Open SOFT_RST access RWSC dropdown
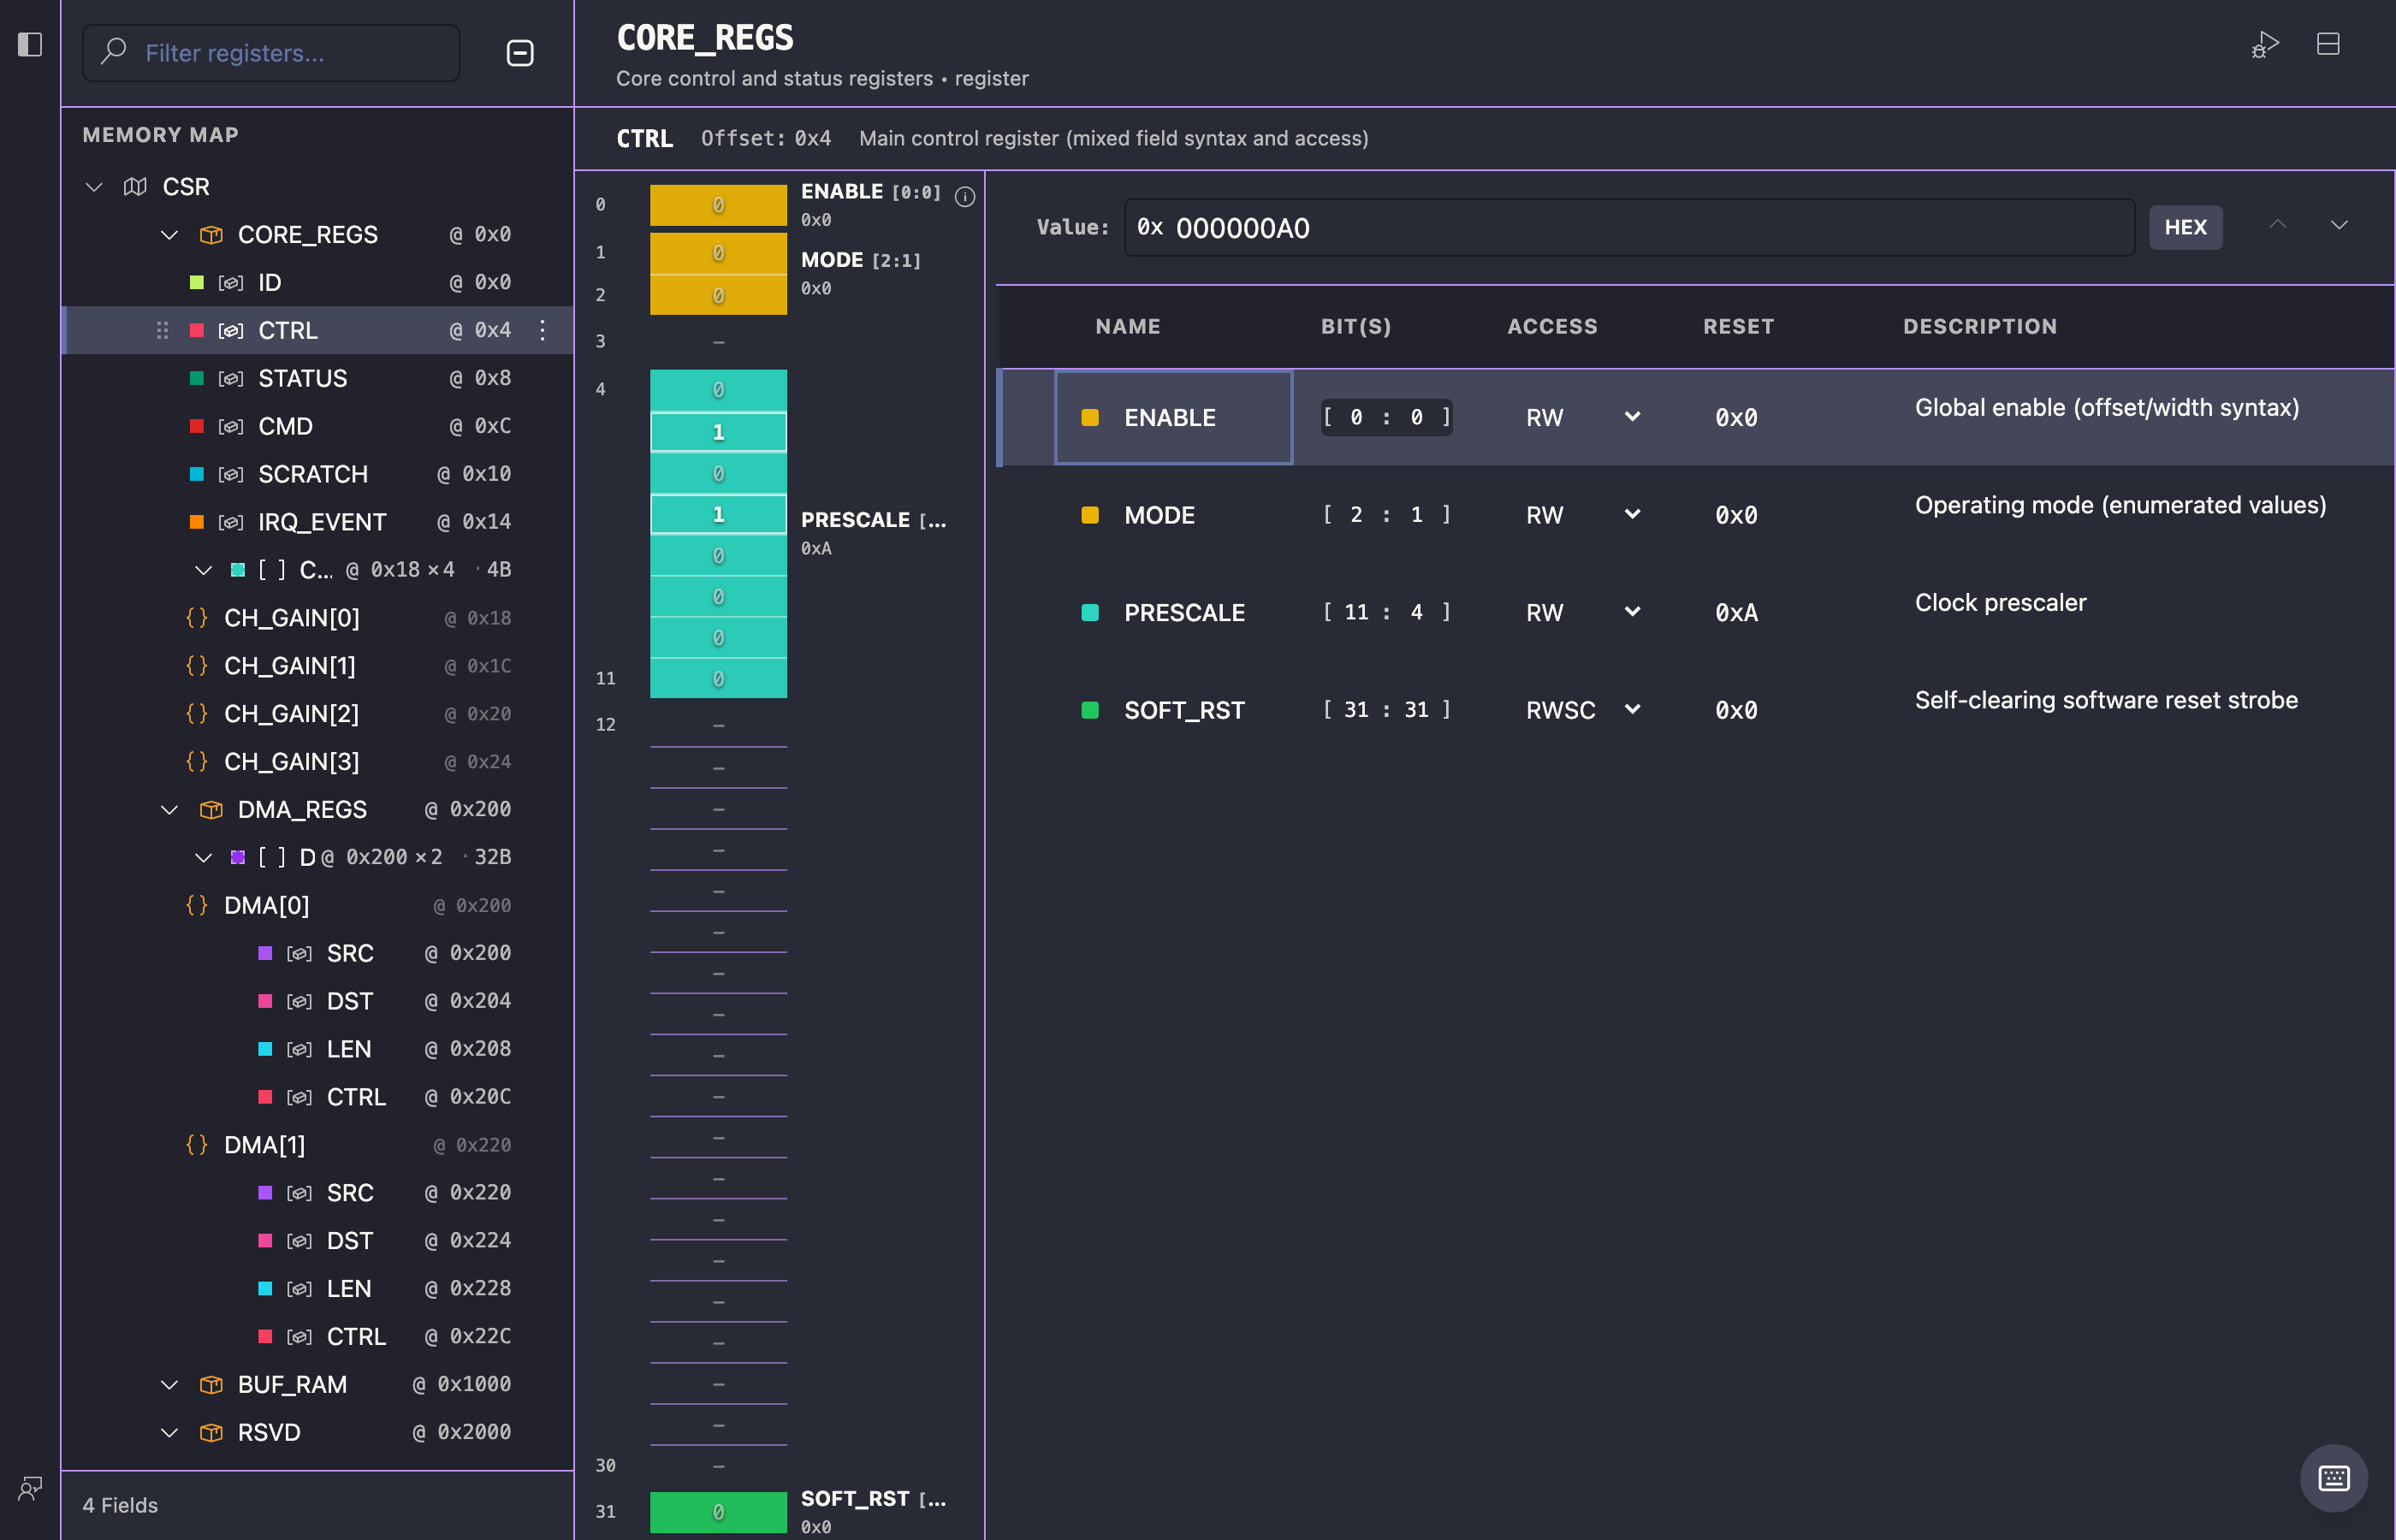The width and height of the screenshot is (2396, 1540). pyautogui.click(x=1583, y=710)
